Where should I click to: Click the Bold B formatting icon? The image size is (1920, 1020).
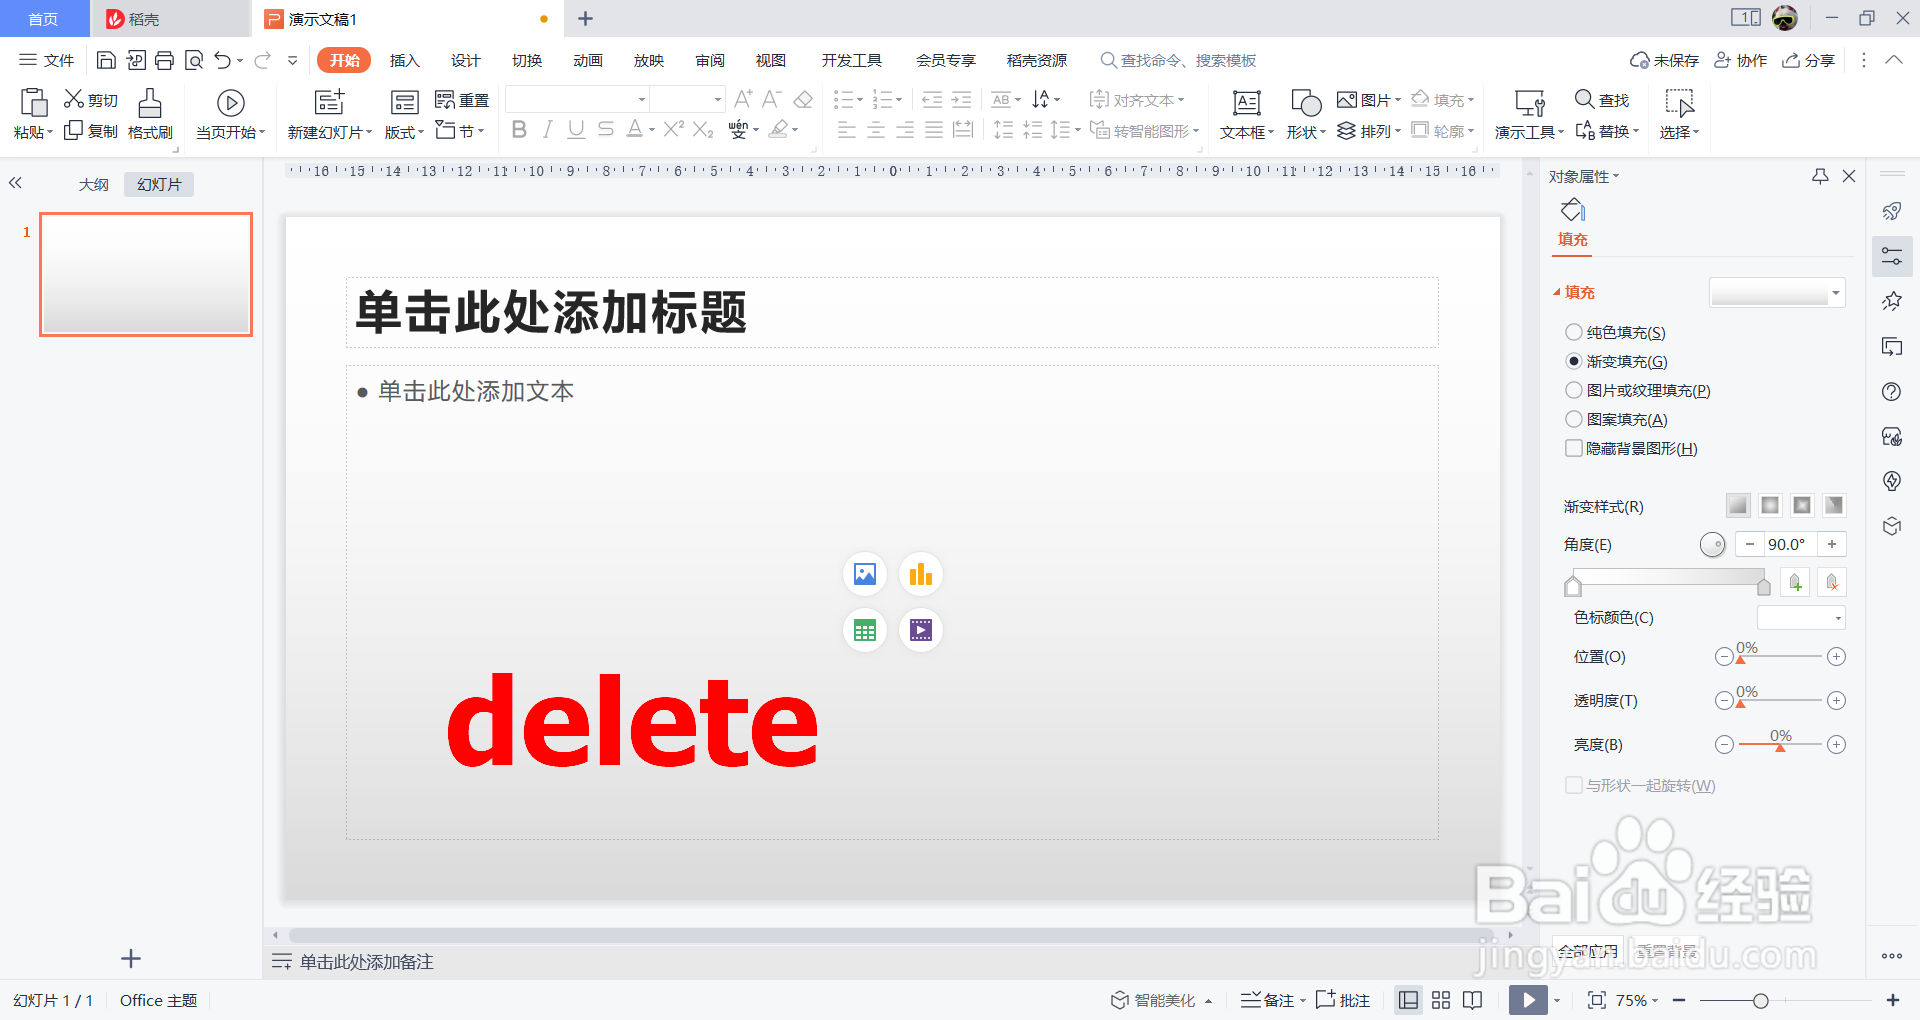(x=519, y=129)
